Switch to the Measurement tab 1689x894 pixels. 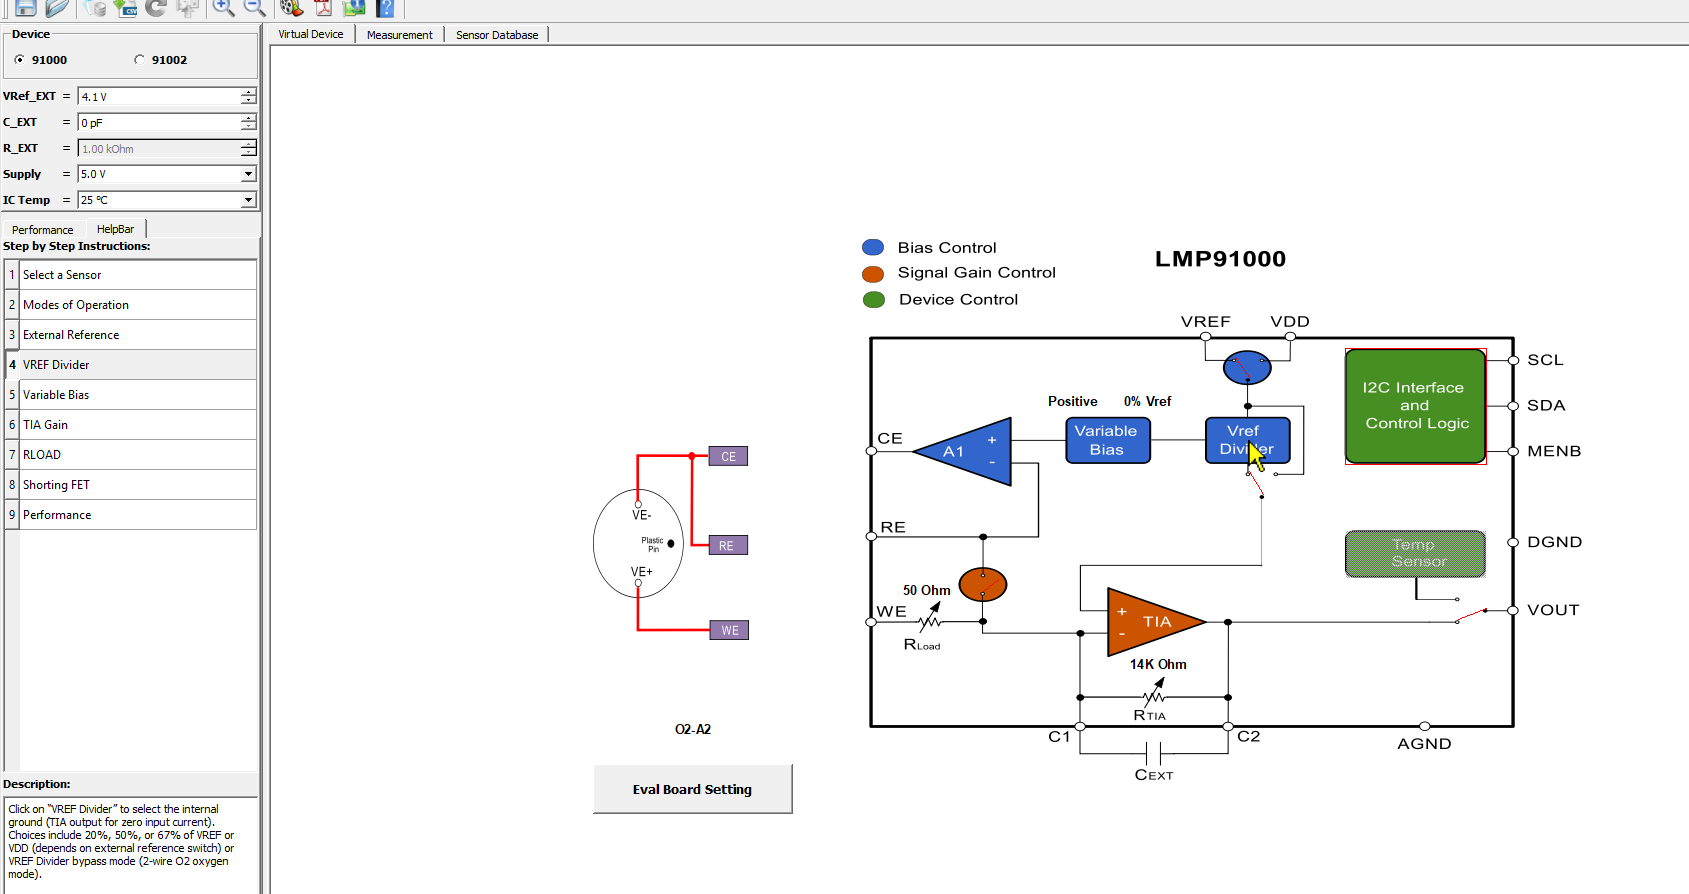(x=399, y=35)
